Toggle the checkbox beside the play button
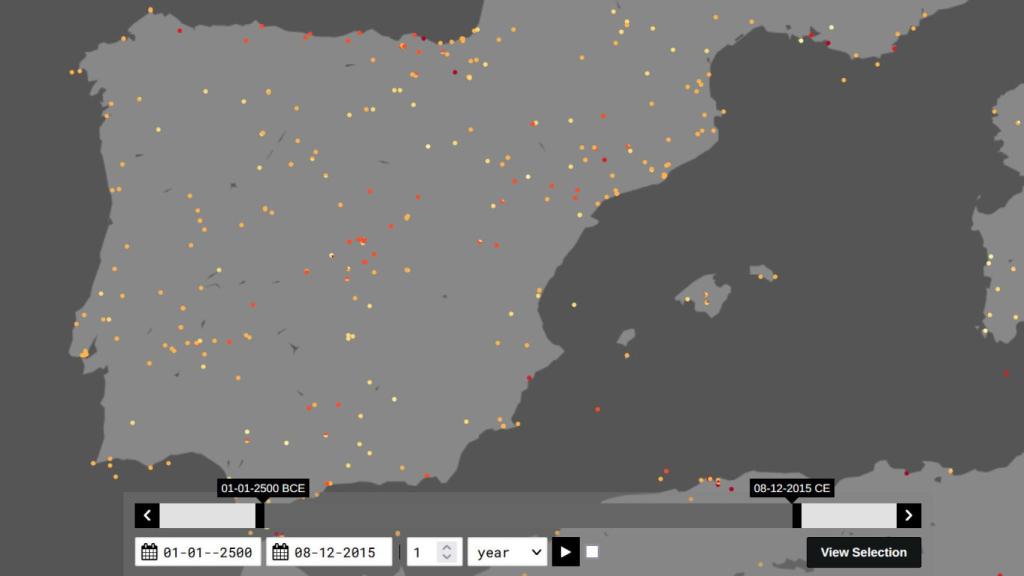 coord(591,550)
